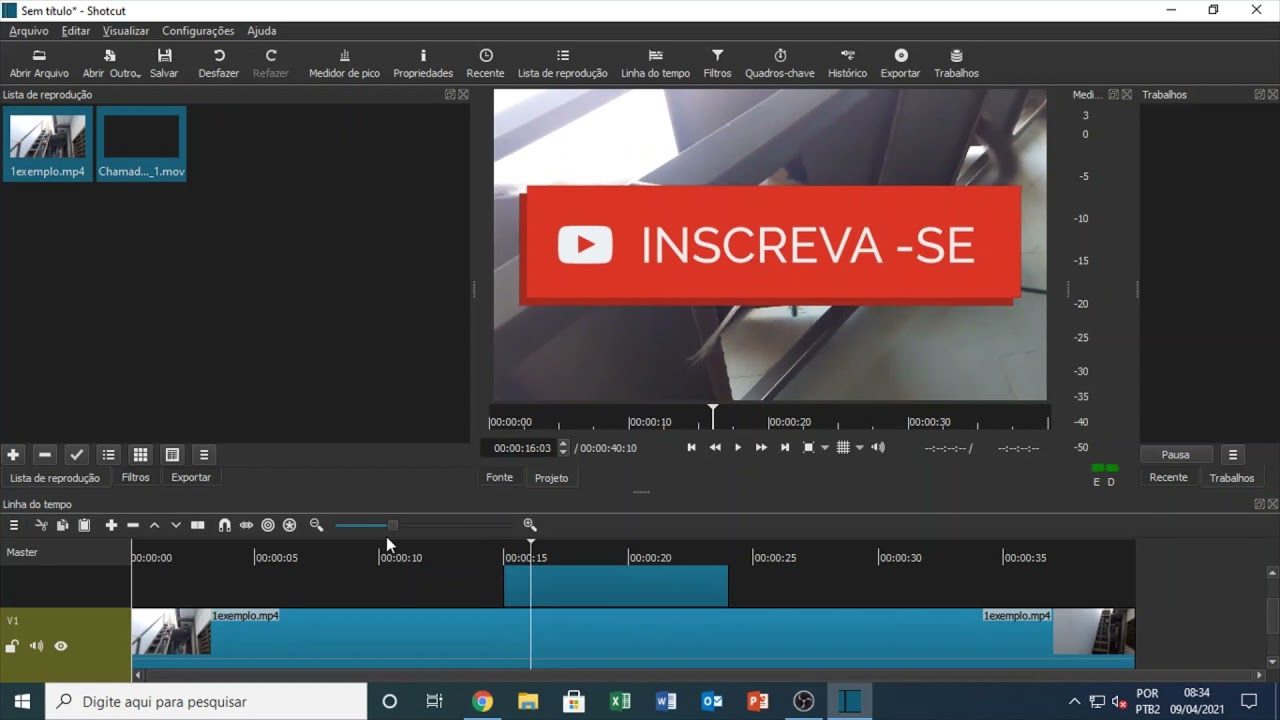Toggle ripple all tracks icon
The width and height of the screenshot is (1280, 720).
coord(290,525)
